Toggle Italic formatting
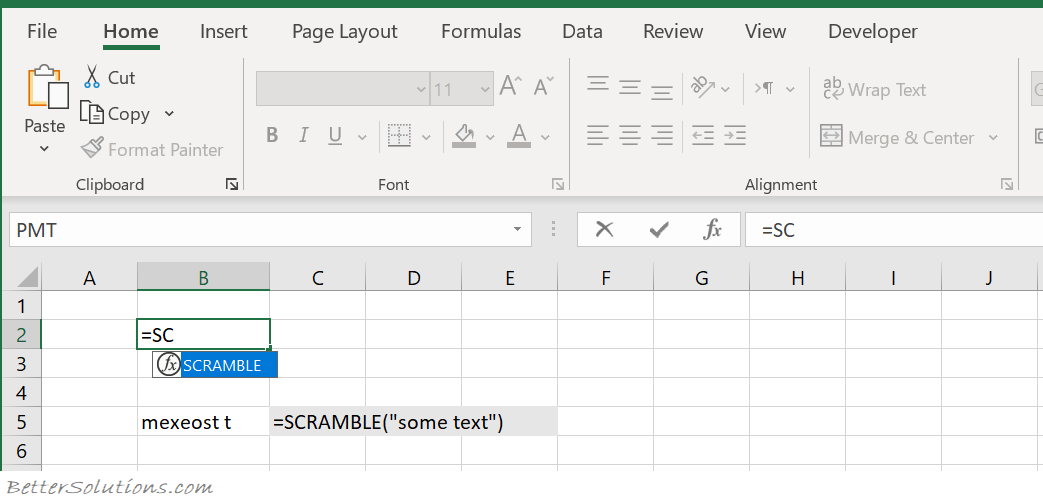Image resolution: width=1043 pixels, height=503 pixels. (303, 136)
